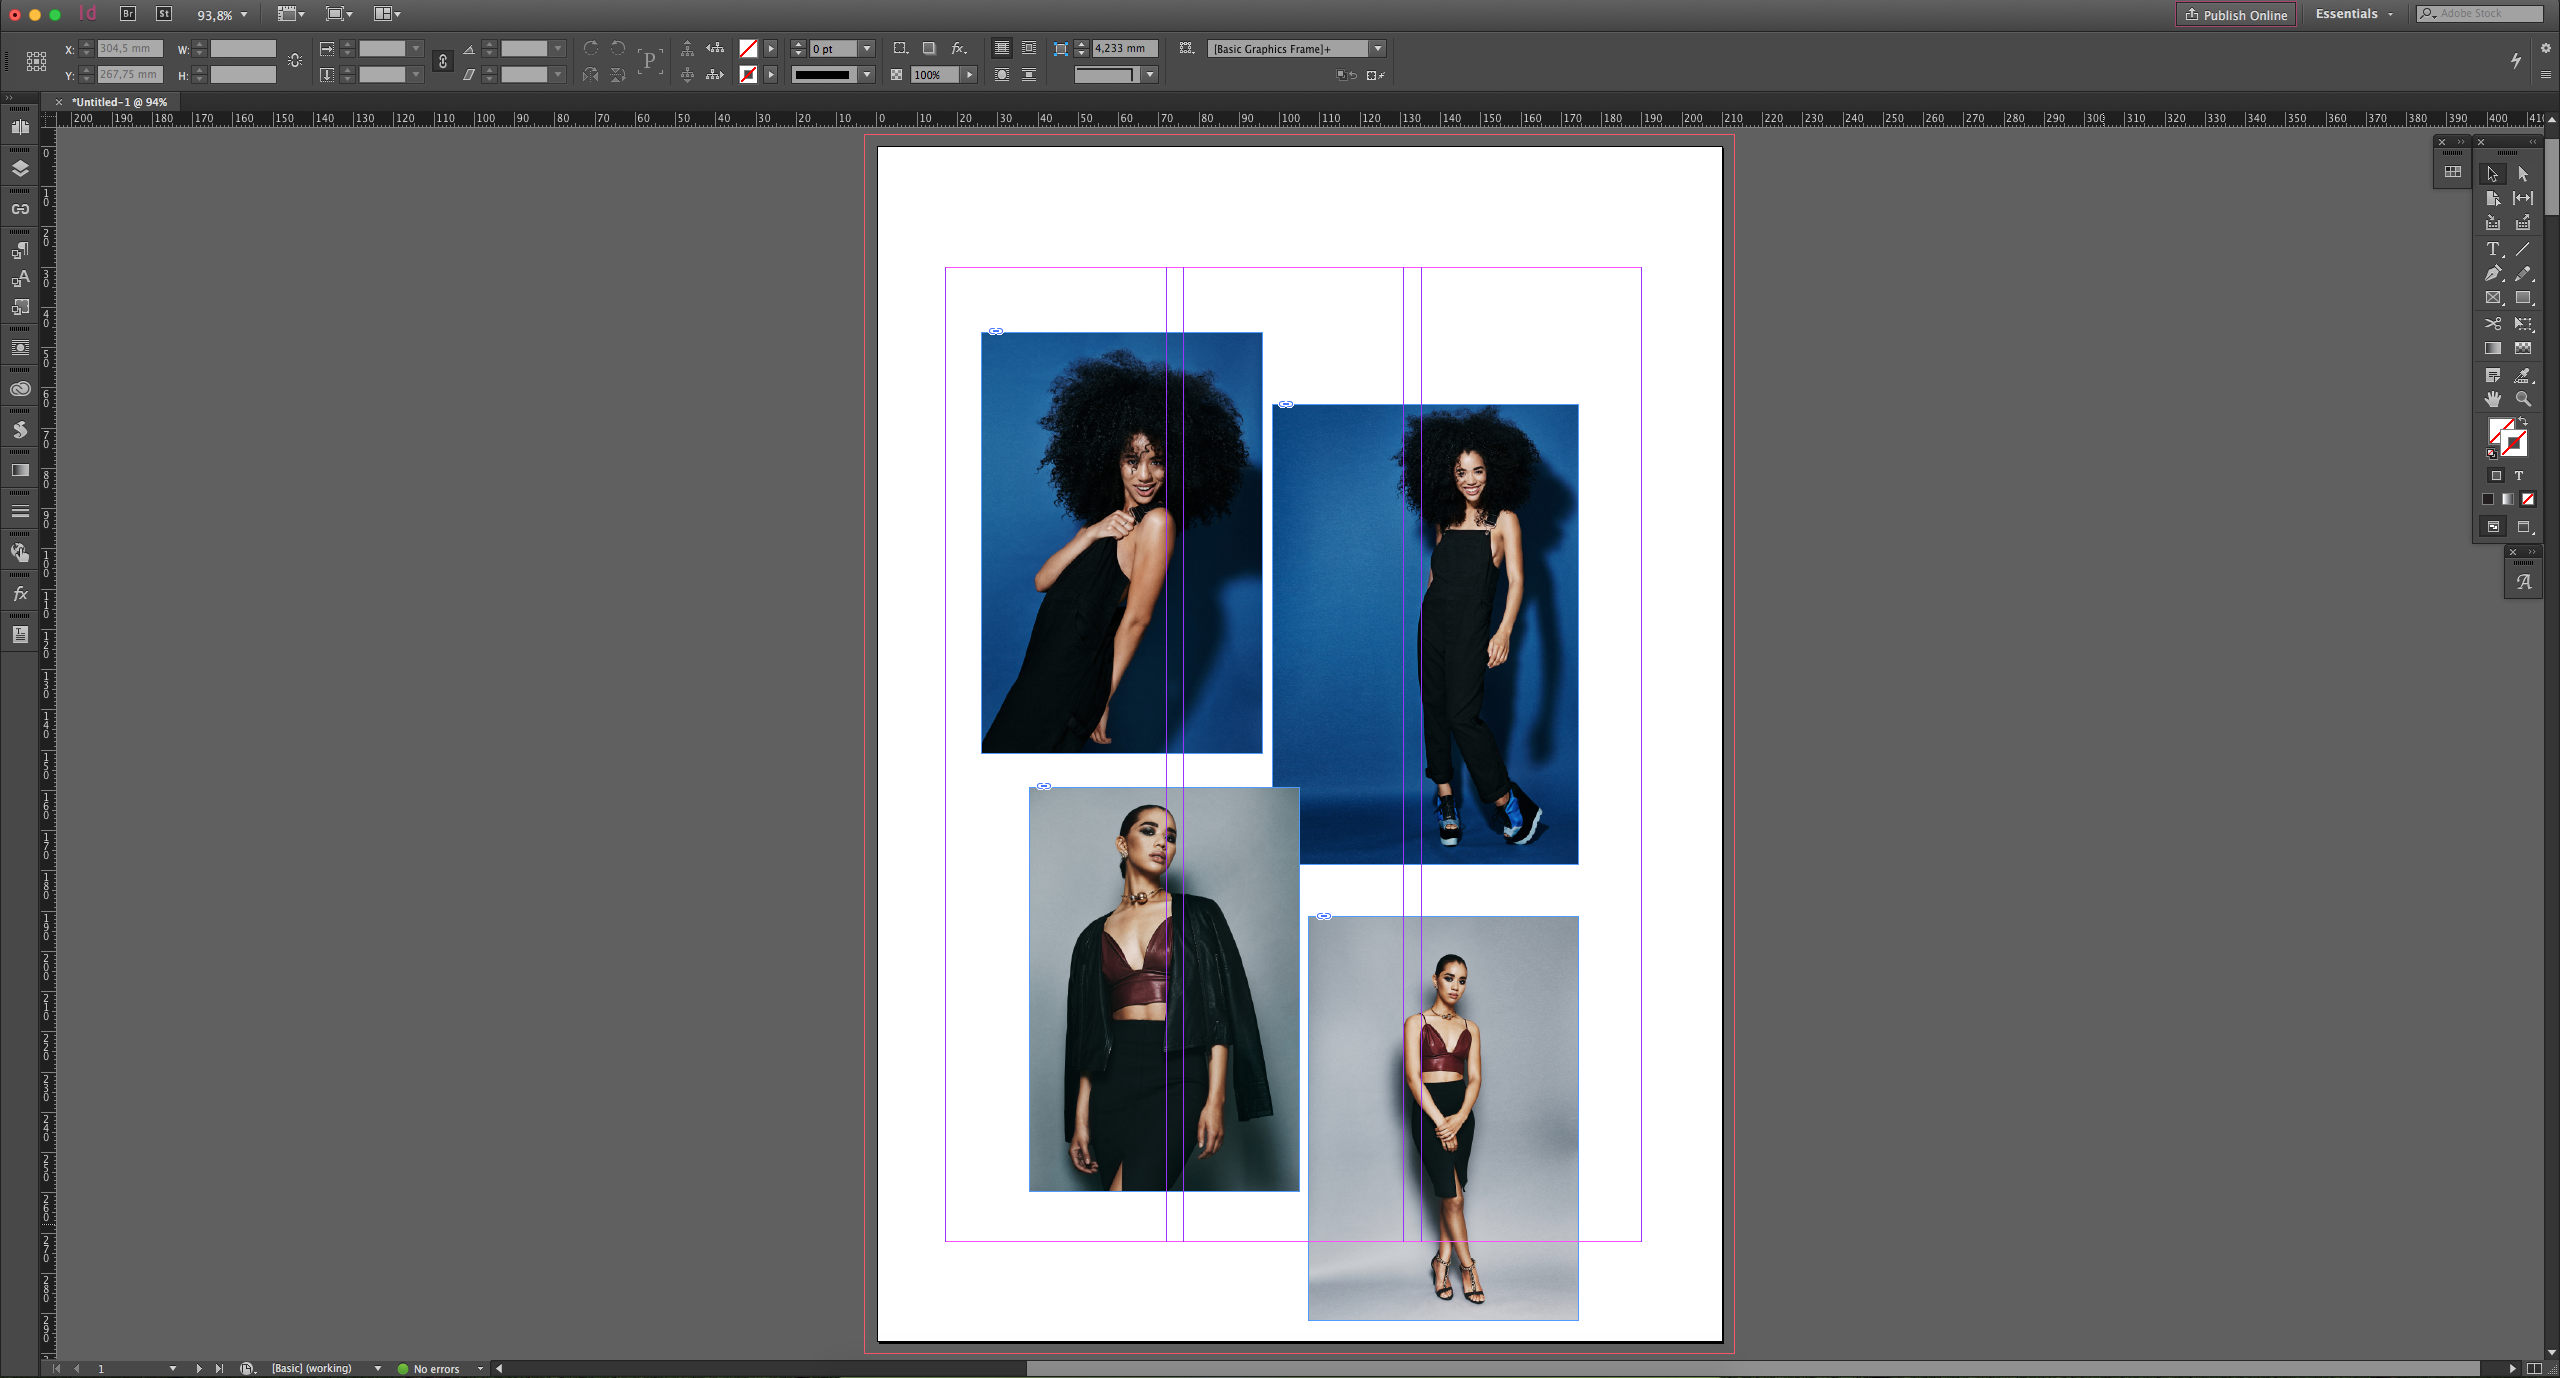Click the No errors preflight indicator
The height and width of the screenshot is (1378, 2560).
tap(429, 1369)
